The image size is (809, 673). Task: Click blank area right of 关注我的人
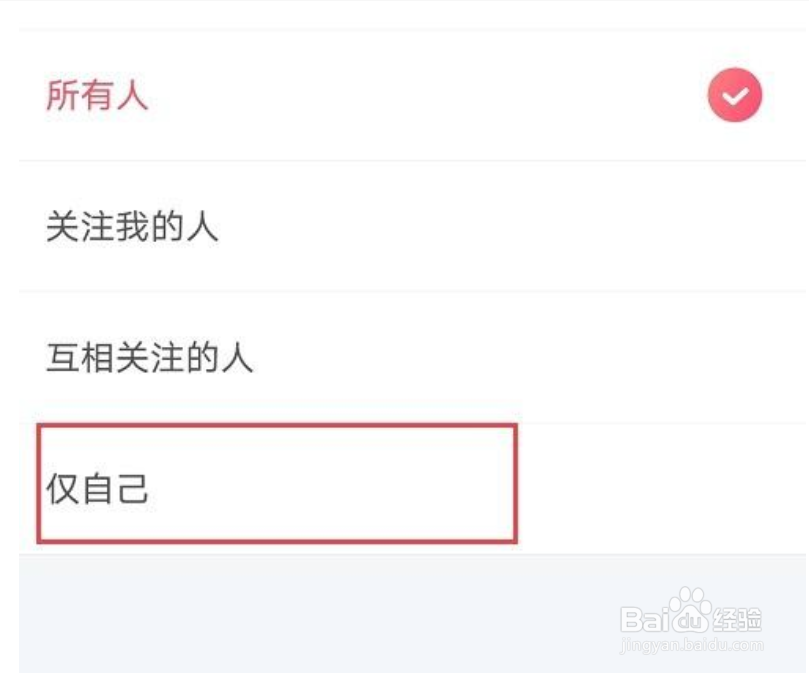pyautogui.click(x=512, y=227)
